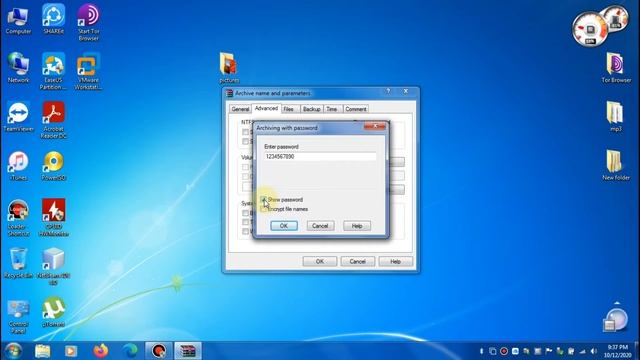Open the volume speaker tray icon

pyautogui.click(x=593, y=351)
